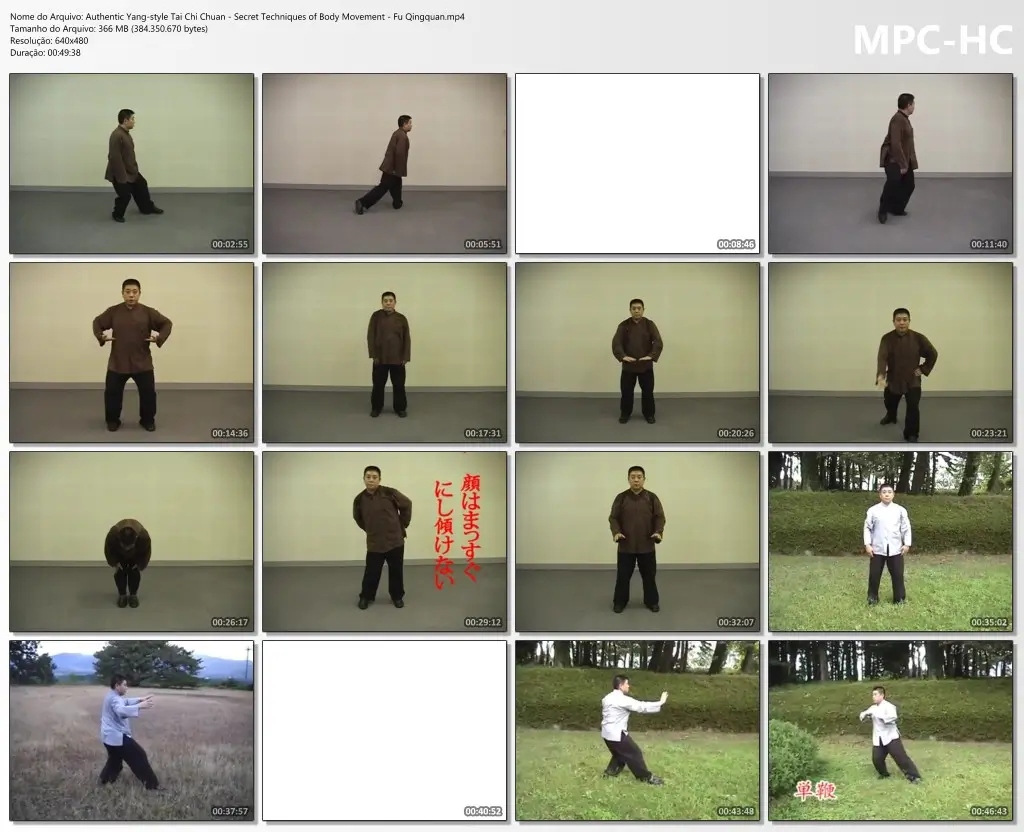Click the thumbnail at 00:11:40
Image resolution: width=1024 pixels, height=832 pixels.
point(890,163)
